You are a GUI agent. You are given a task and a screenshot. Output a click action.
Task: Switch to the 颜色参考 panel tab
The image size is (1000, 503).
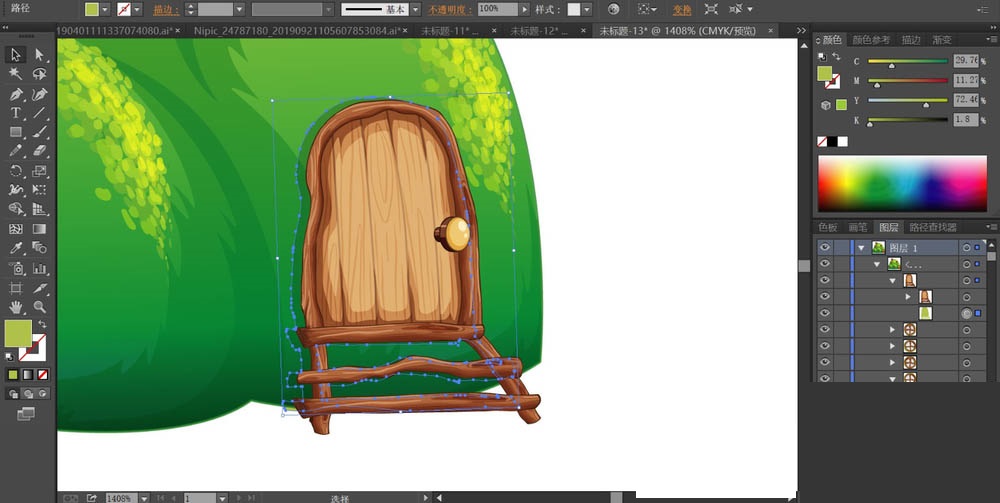pyautogui.click(x=871, y=40)
